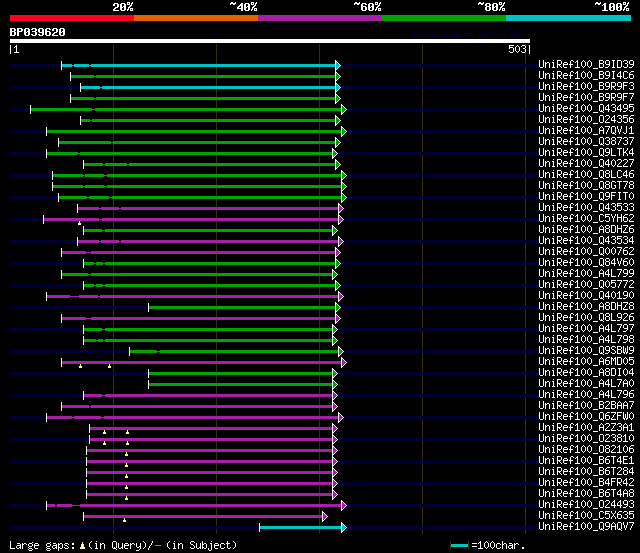Select the UniRef100_Q8LC46 label

pyautogui.click(x=586, y=175)
